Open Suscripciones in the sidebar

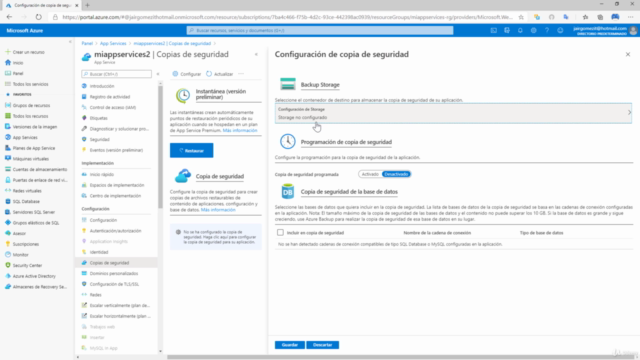point(25,244)
